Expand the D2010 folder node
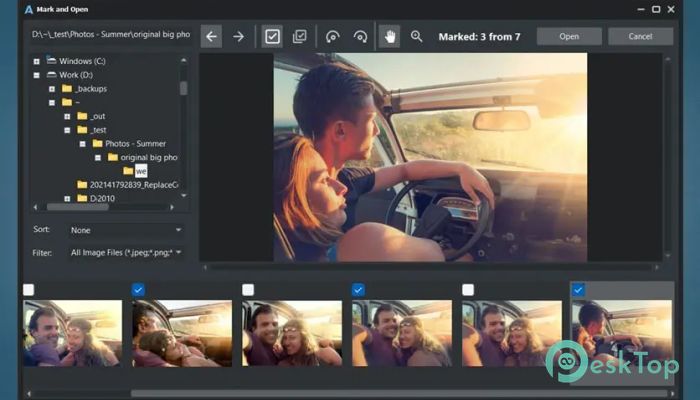This screenshot has width=700, height=400. [x=67, y=199]
